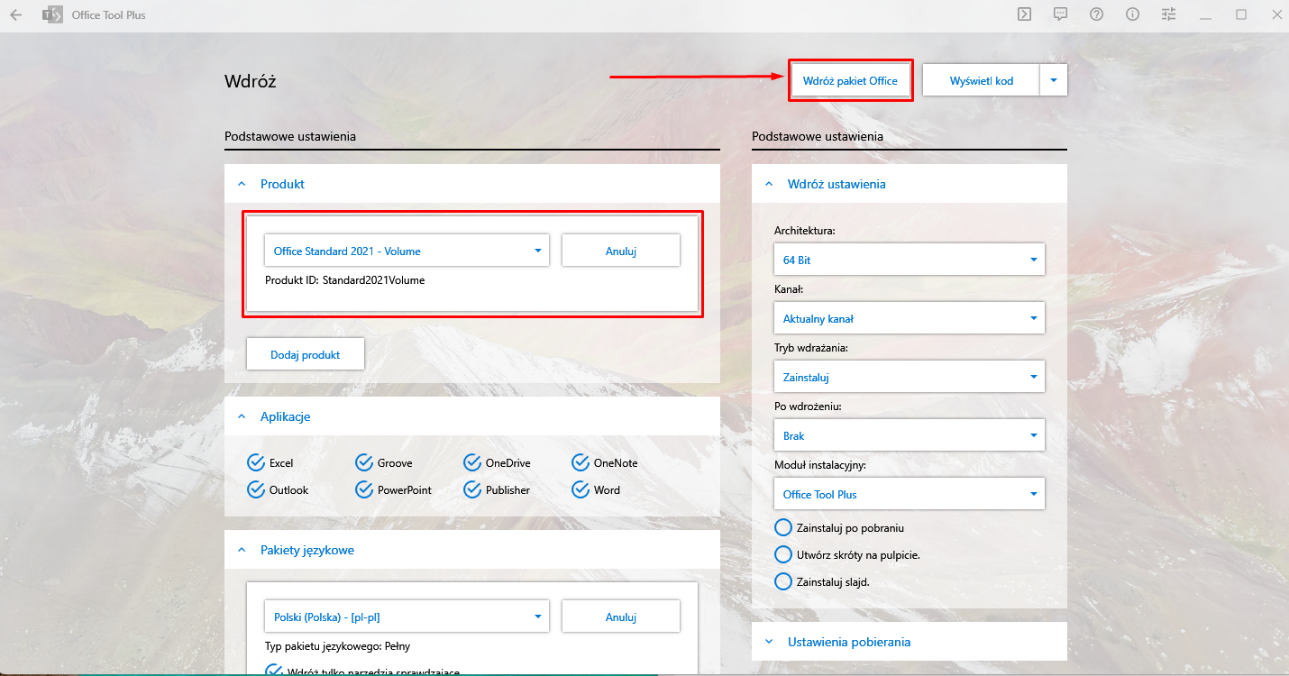The height and width of the screenshot is (676, 1289).
Task: Enable Zainstaluj po pobraniu option
Action: coord(784,527)
